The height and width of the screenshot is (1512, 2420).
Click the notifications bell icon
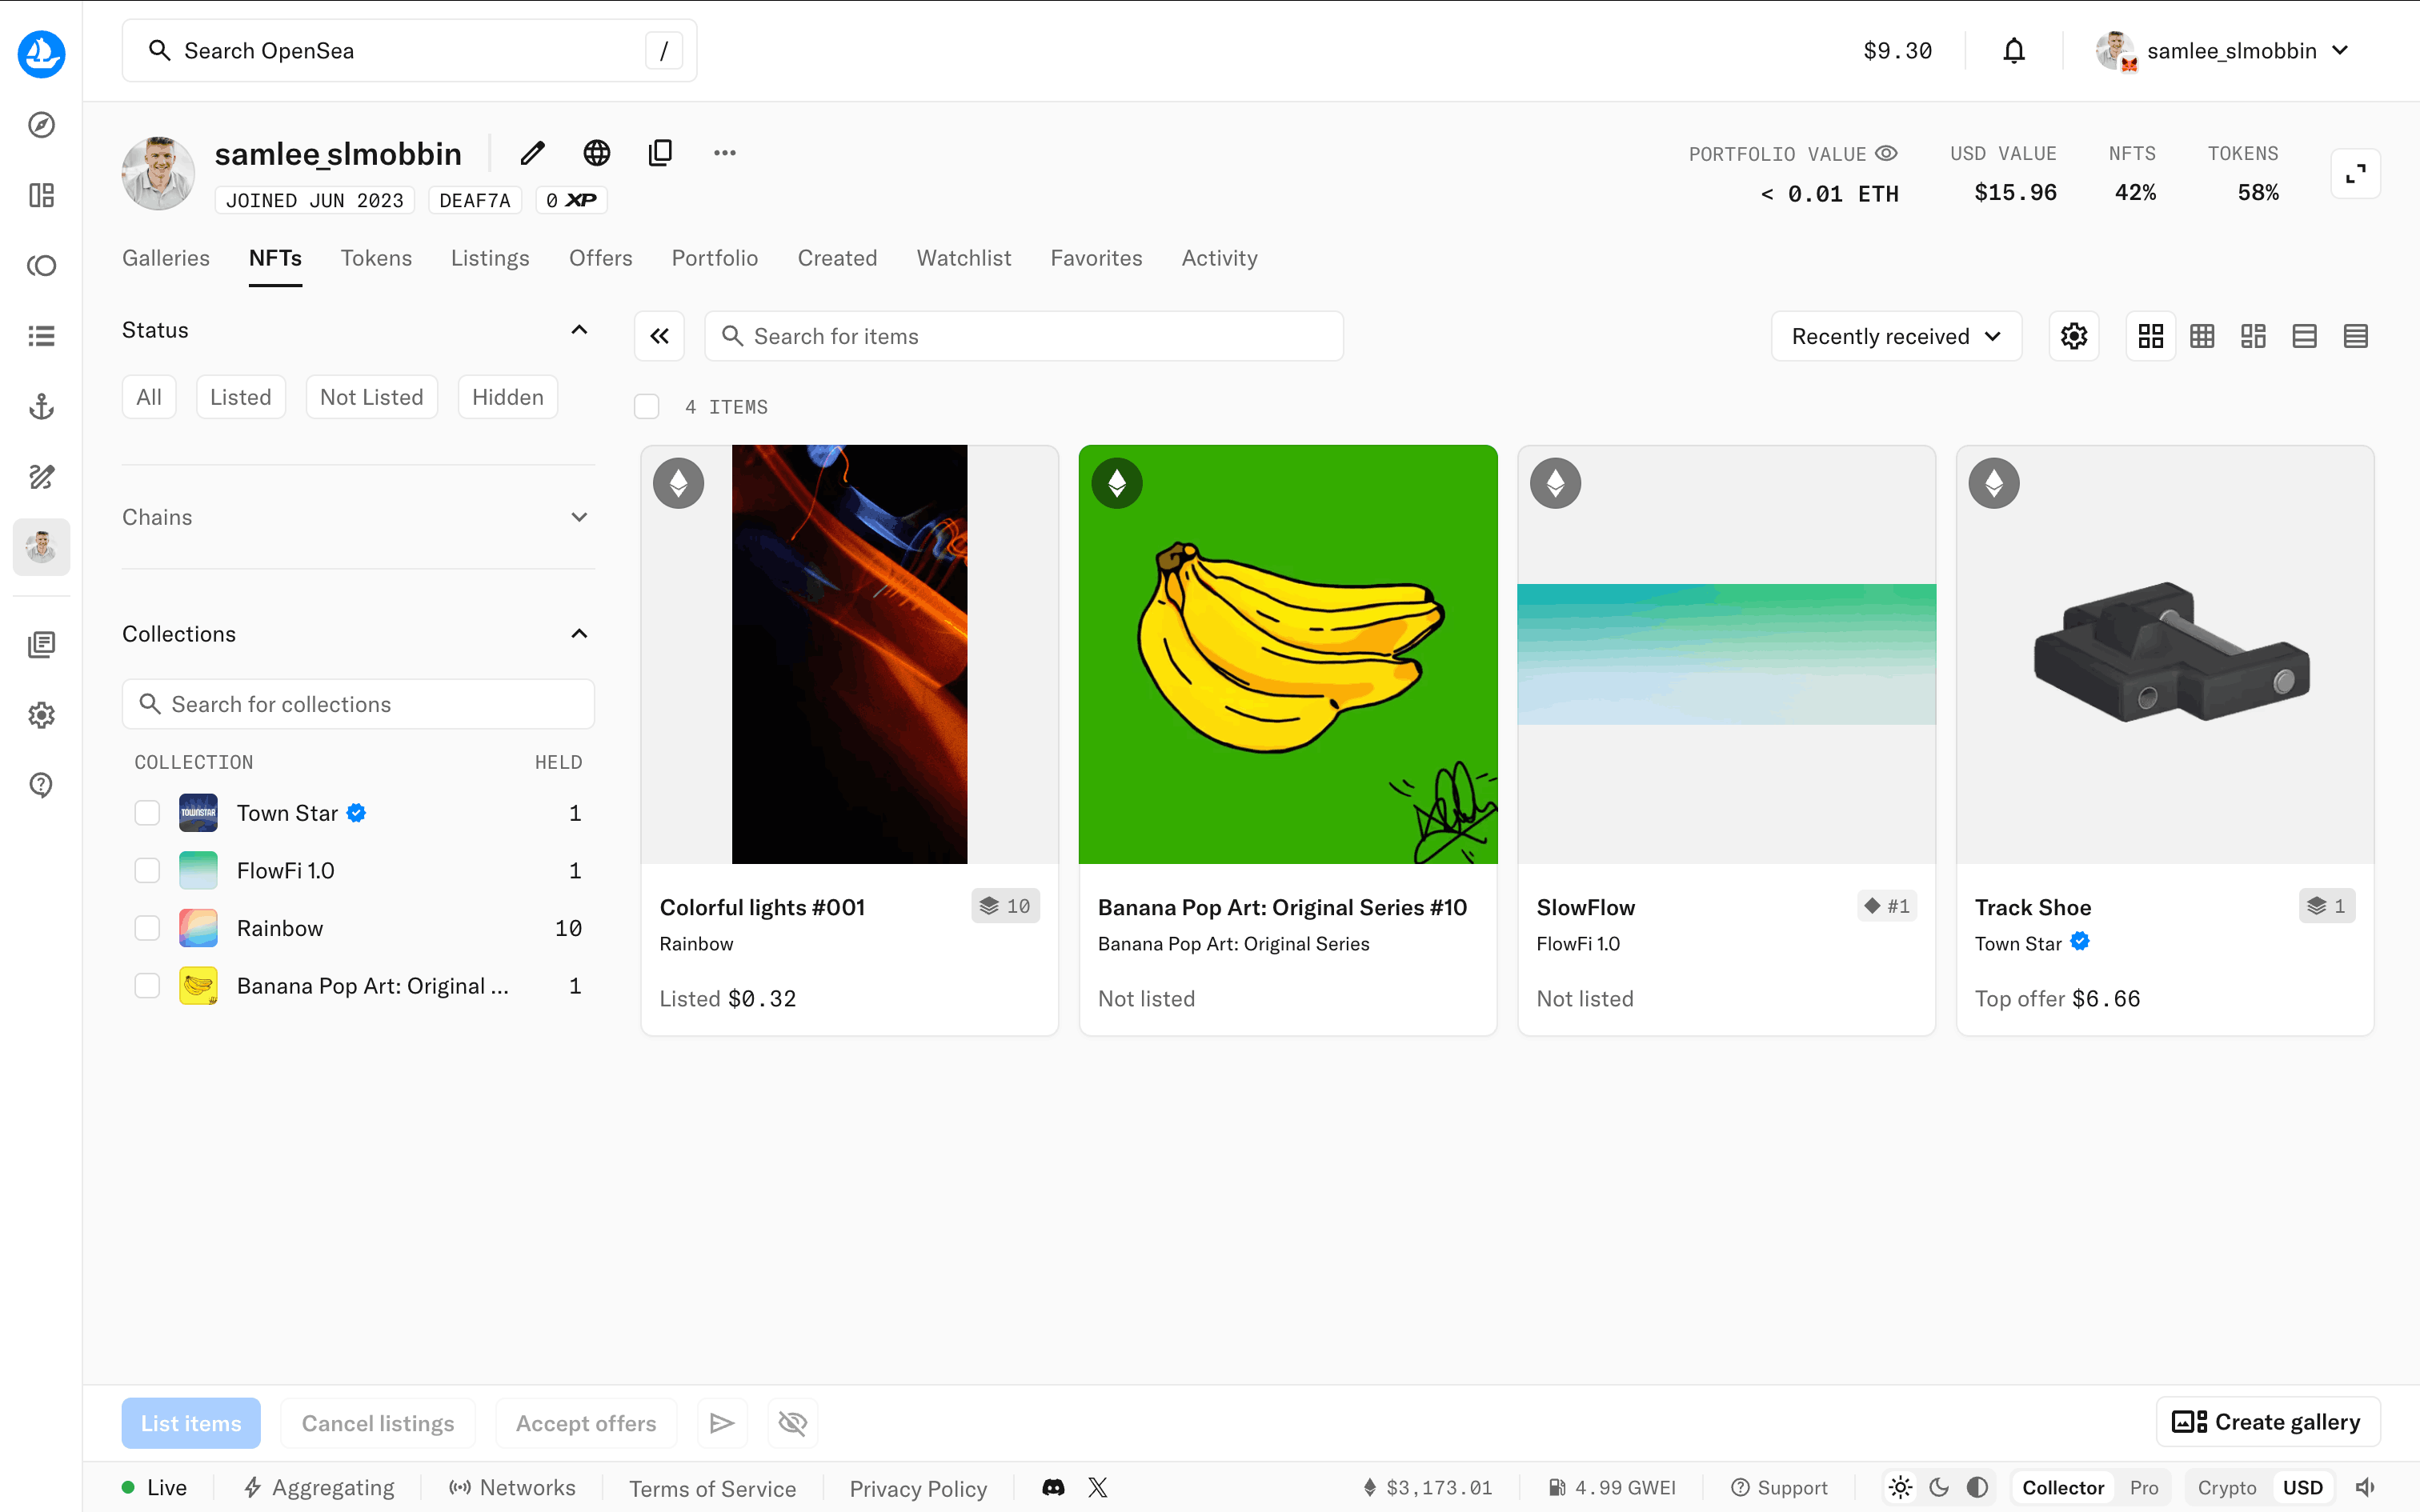coord(2013,51)
